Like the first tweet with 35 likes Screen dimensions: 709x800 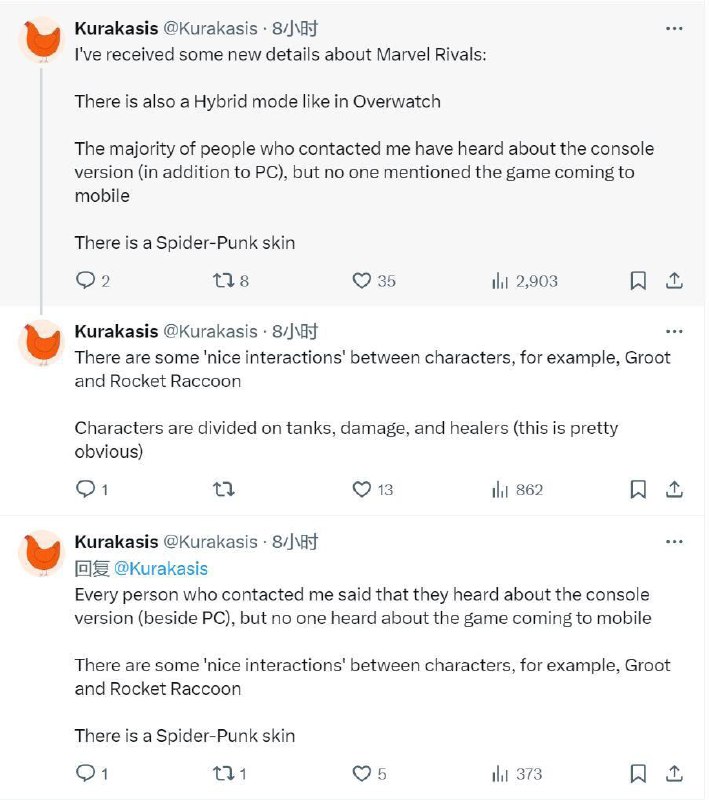tap(362, 281)
